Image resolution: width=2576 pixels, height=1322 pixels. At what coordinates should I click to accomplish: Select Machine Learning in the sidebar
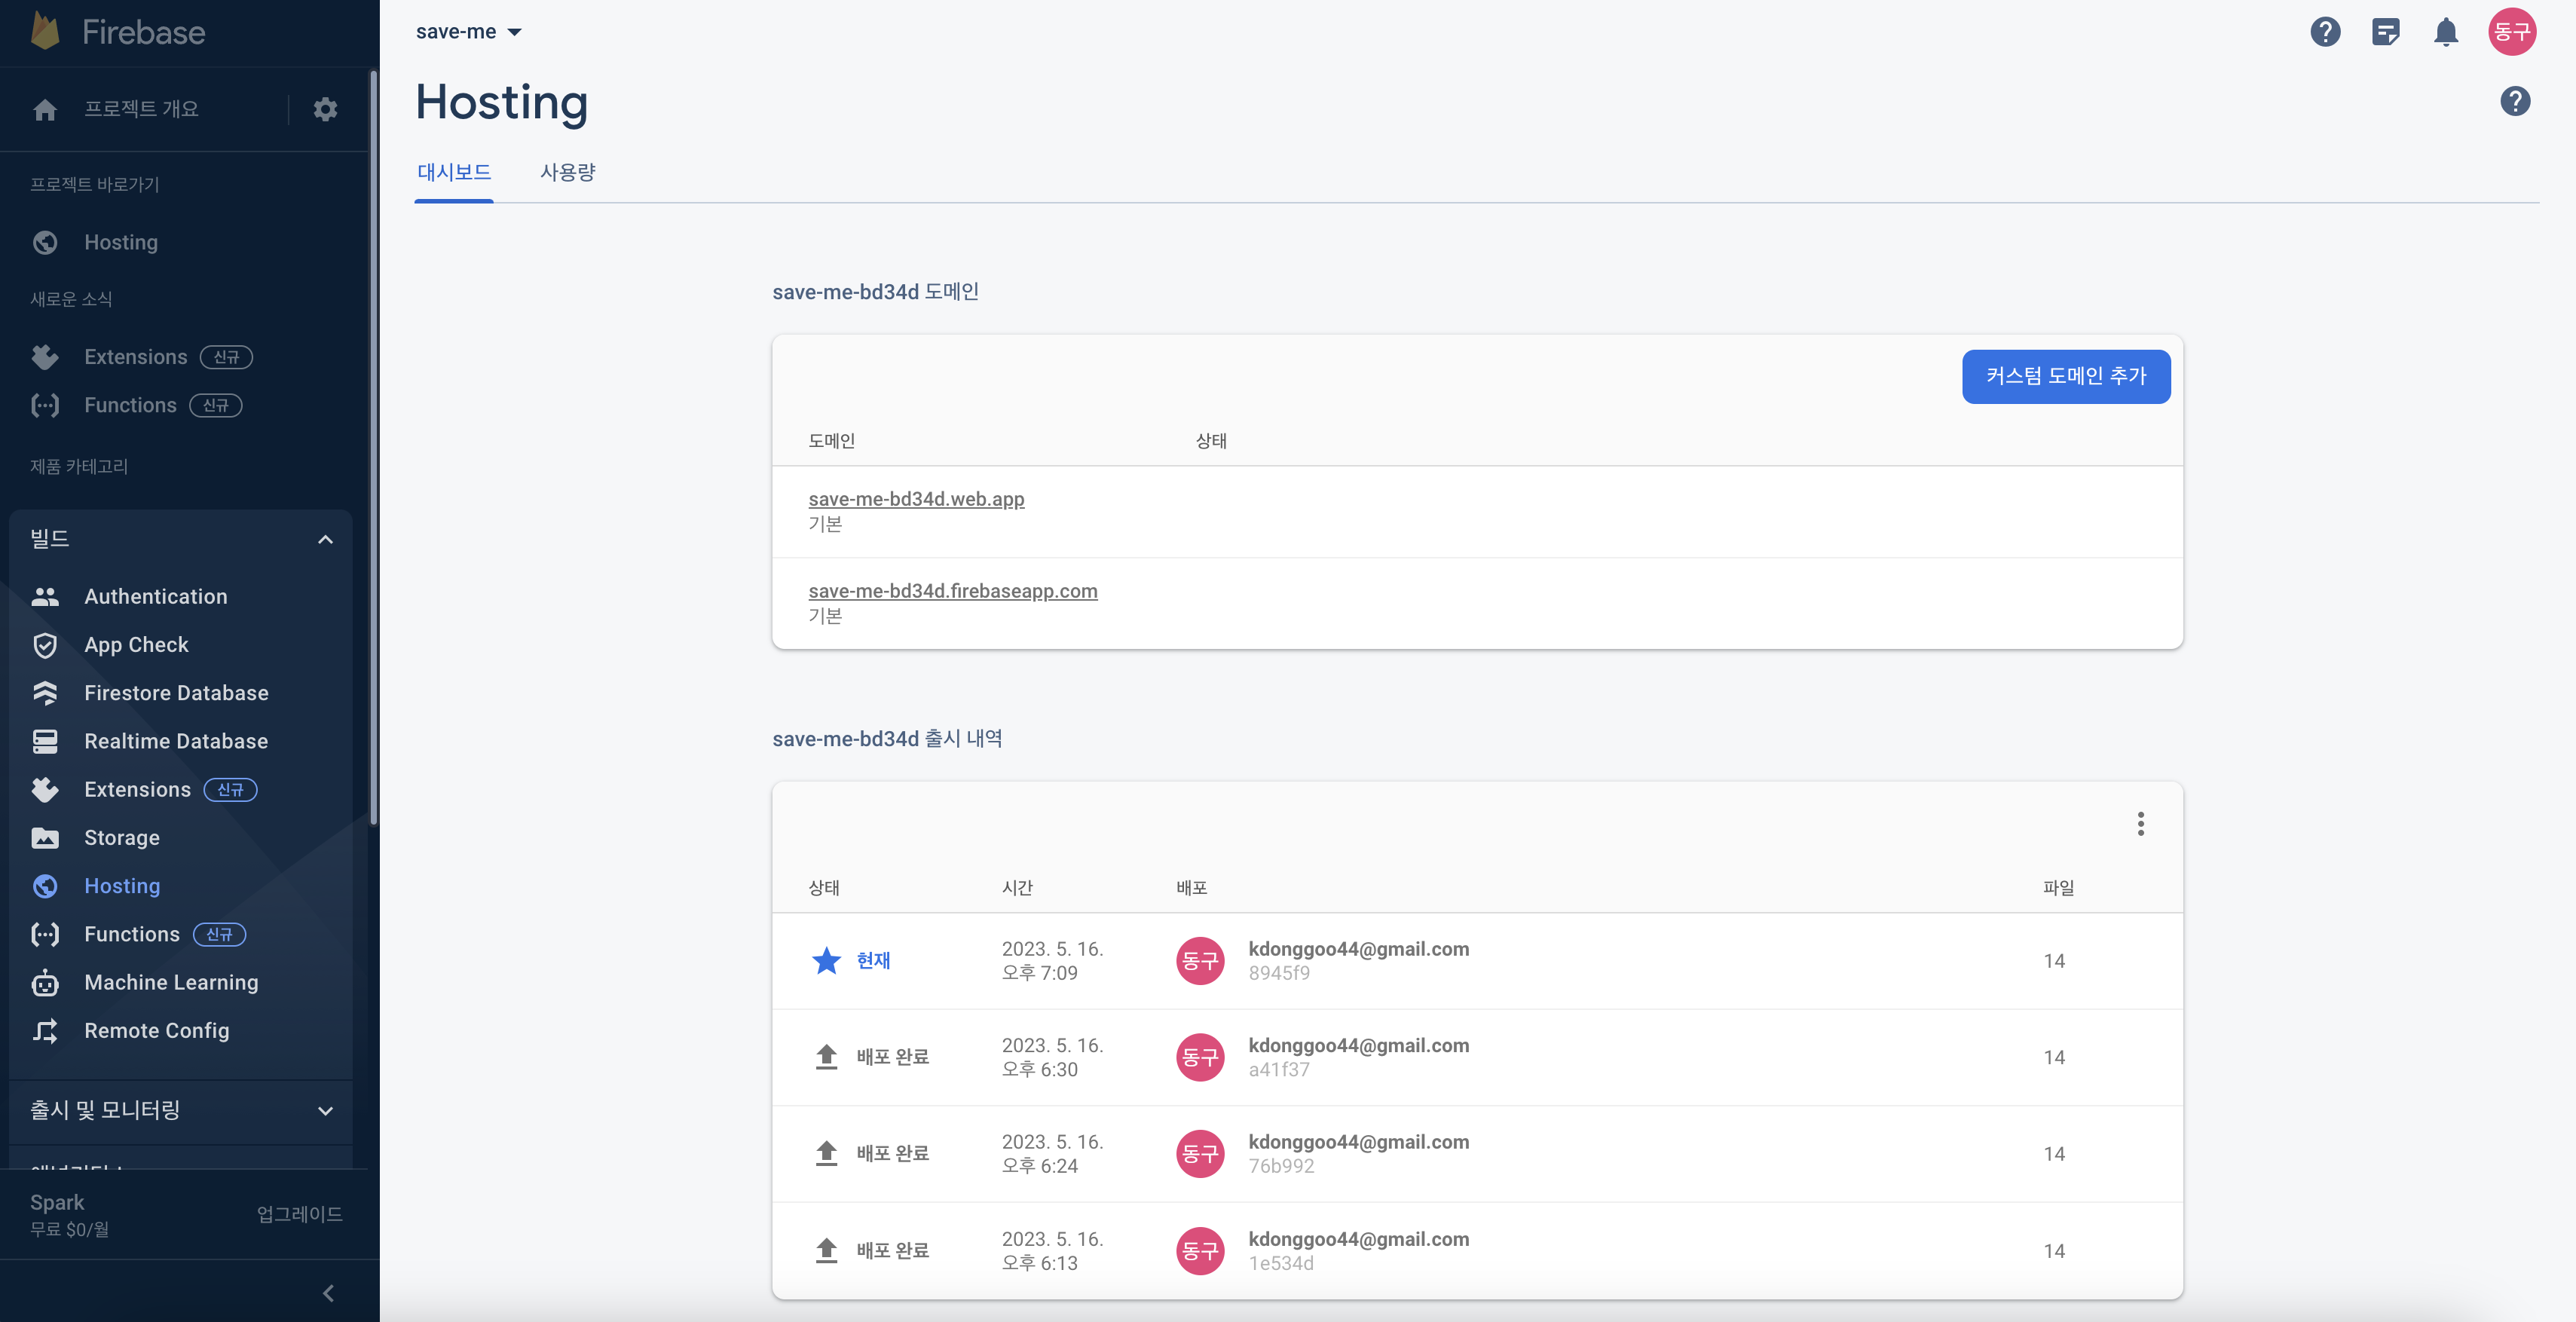pyautogui.click(x=171, y=983)
